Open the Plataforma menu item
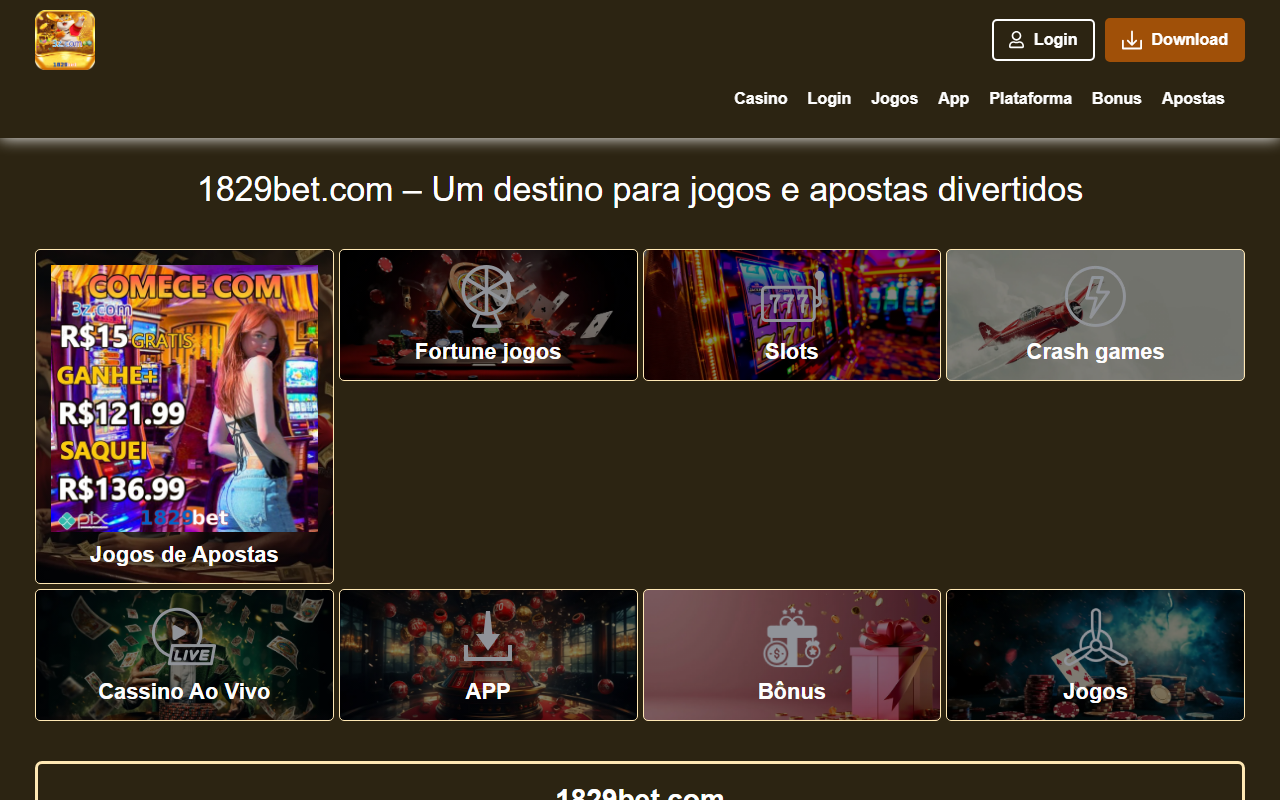 click(x=1030, y=98)
